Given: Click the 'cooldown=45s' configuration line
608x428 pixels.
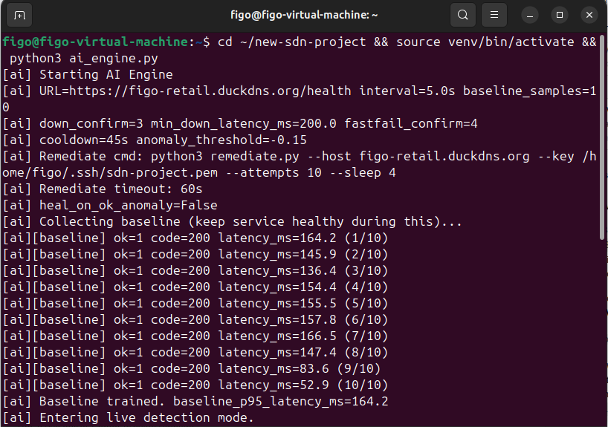Looking at the screenshot, I should [x=154, y=140].
